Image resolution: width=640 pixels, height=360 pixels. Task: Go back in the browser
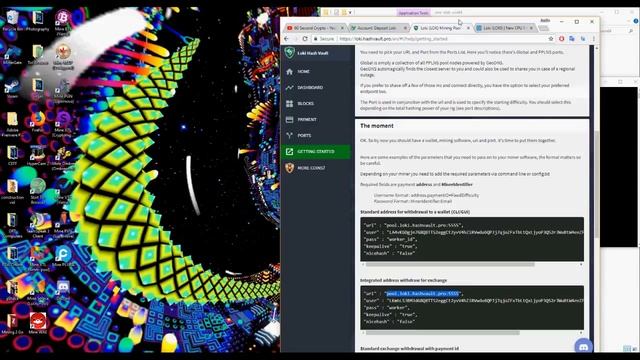tap(287, 39)
